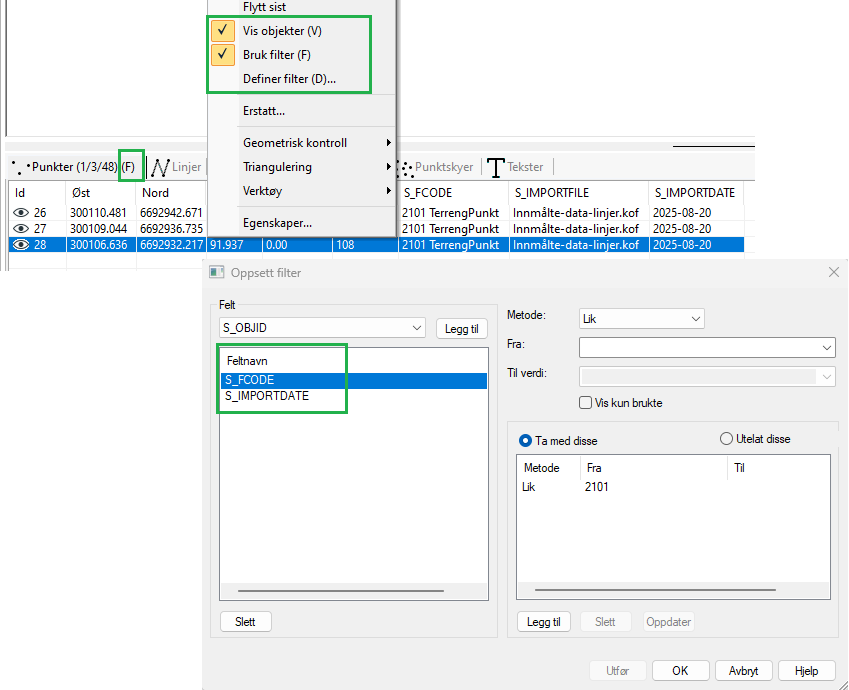
Task: Expand the Metode dropdown set to Lik
Action: pyautogui.click(x=696, y=318)
